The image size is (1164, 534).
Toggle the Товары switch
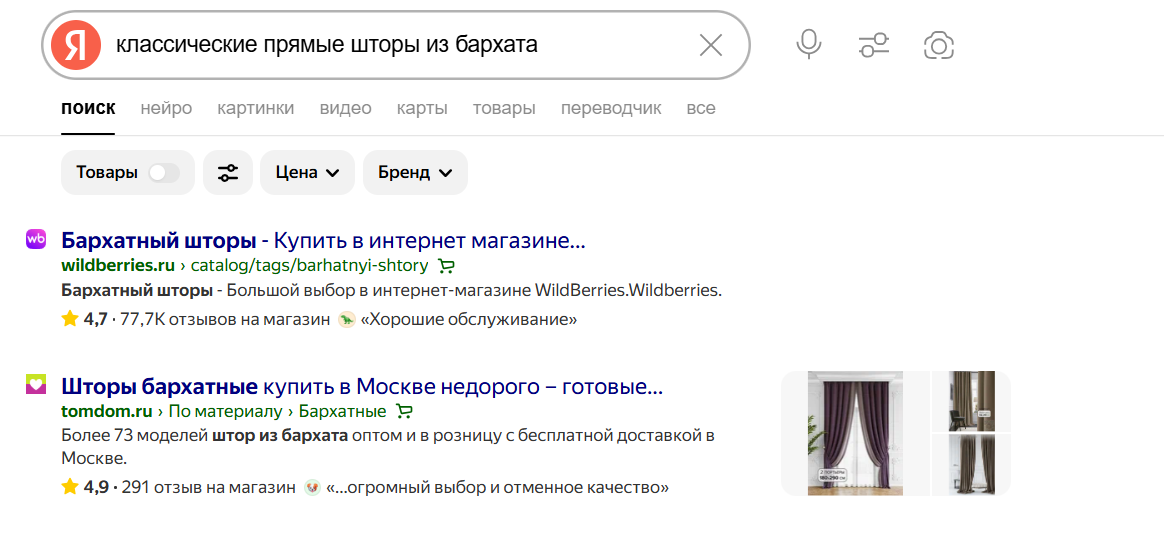(x=163, y=173)
